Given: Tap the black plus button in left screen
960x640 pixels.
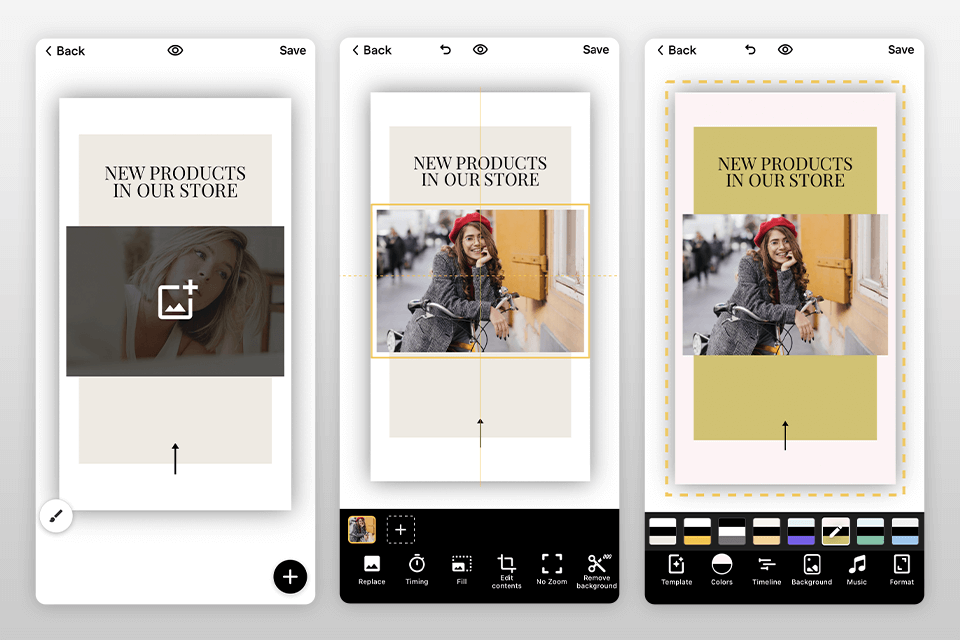Looking at the screenshot, I should point(290,576).
